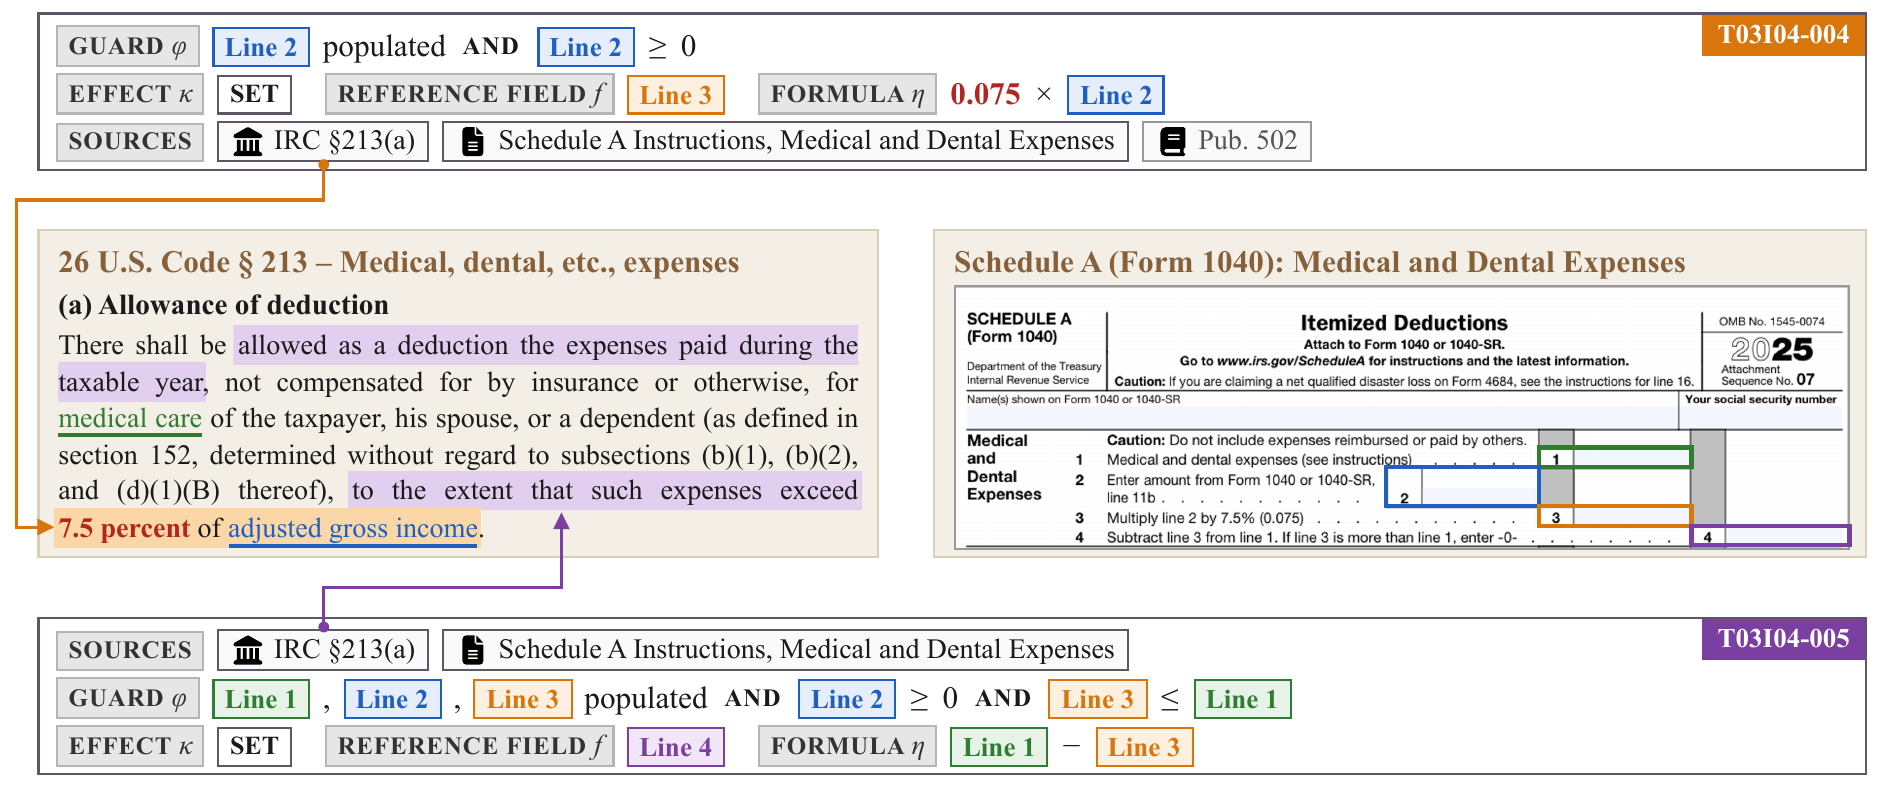The width and height of the screenshot is (1881, 789).
Task: Click the SET box in bottom rule
Action: point(254,746)
